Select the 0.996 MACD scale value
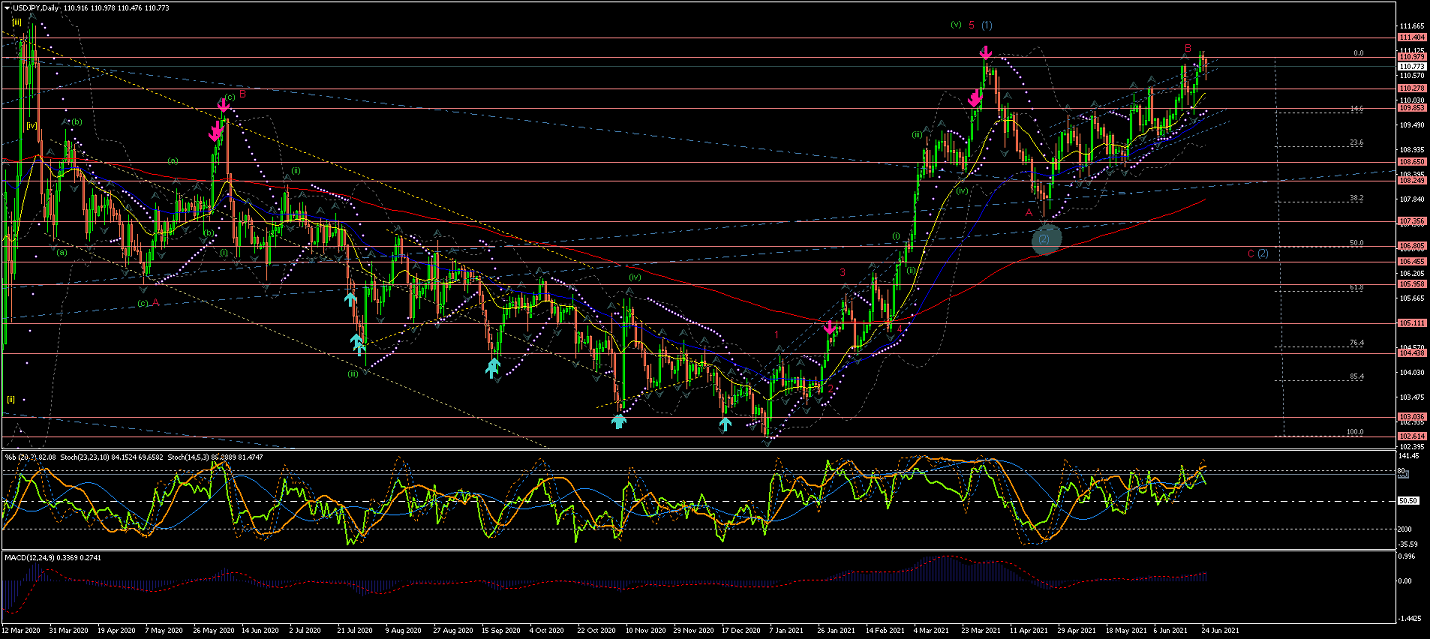 (x=1408, y=557)
